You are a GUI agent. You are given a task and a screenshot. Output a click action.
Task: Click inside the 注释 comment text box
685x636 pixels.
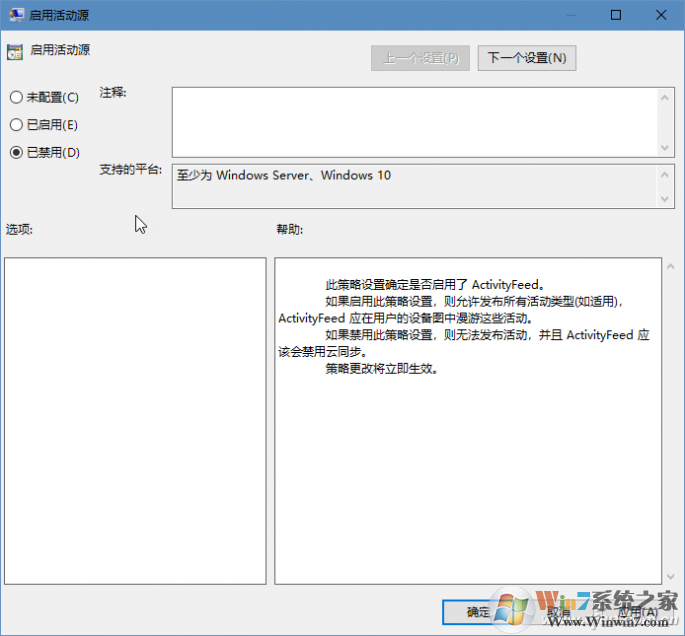(x=415, y=122)
